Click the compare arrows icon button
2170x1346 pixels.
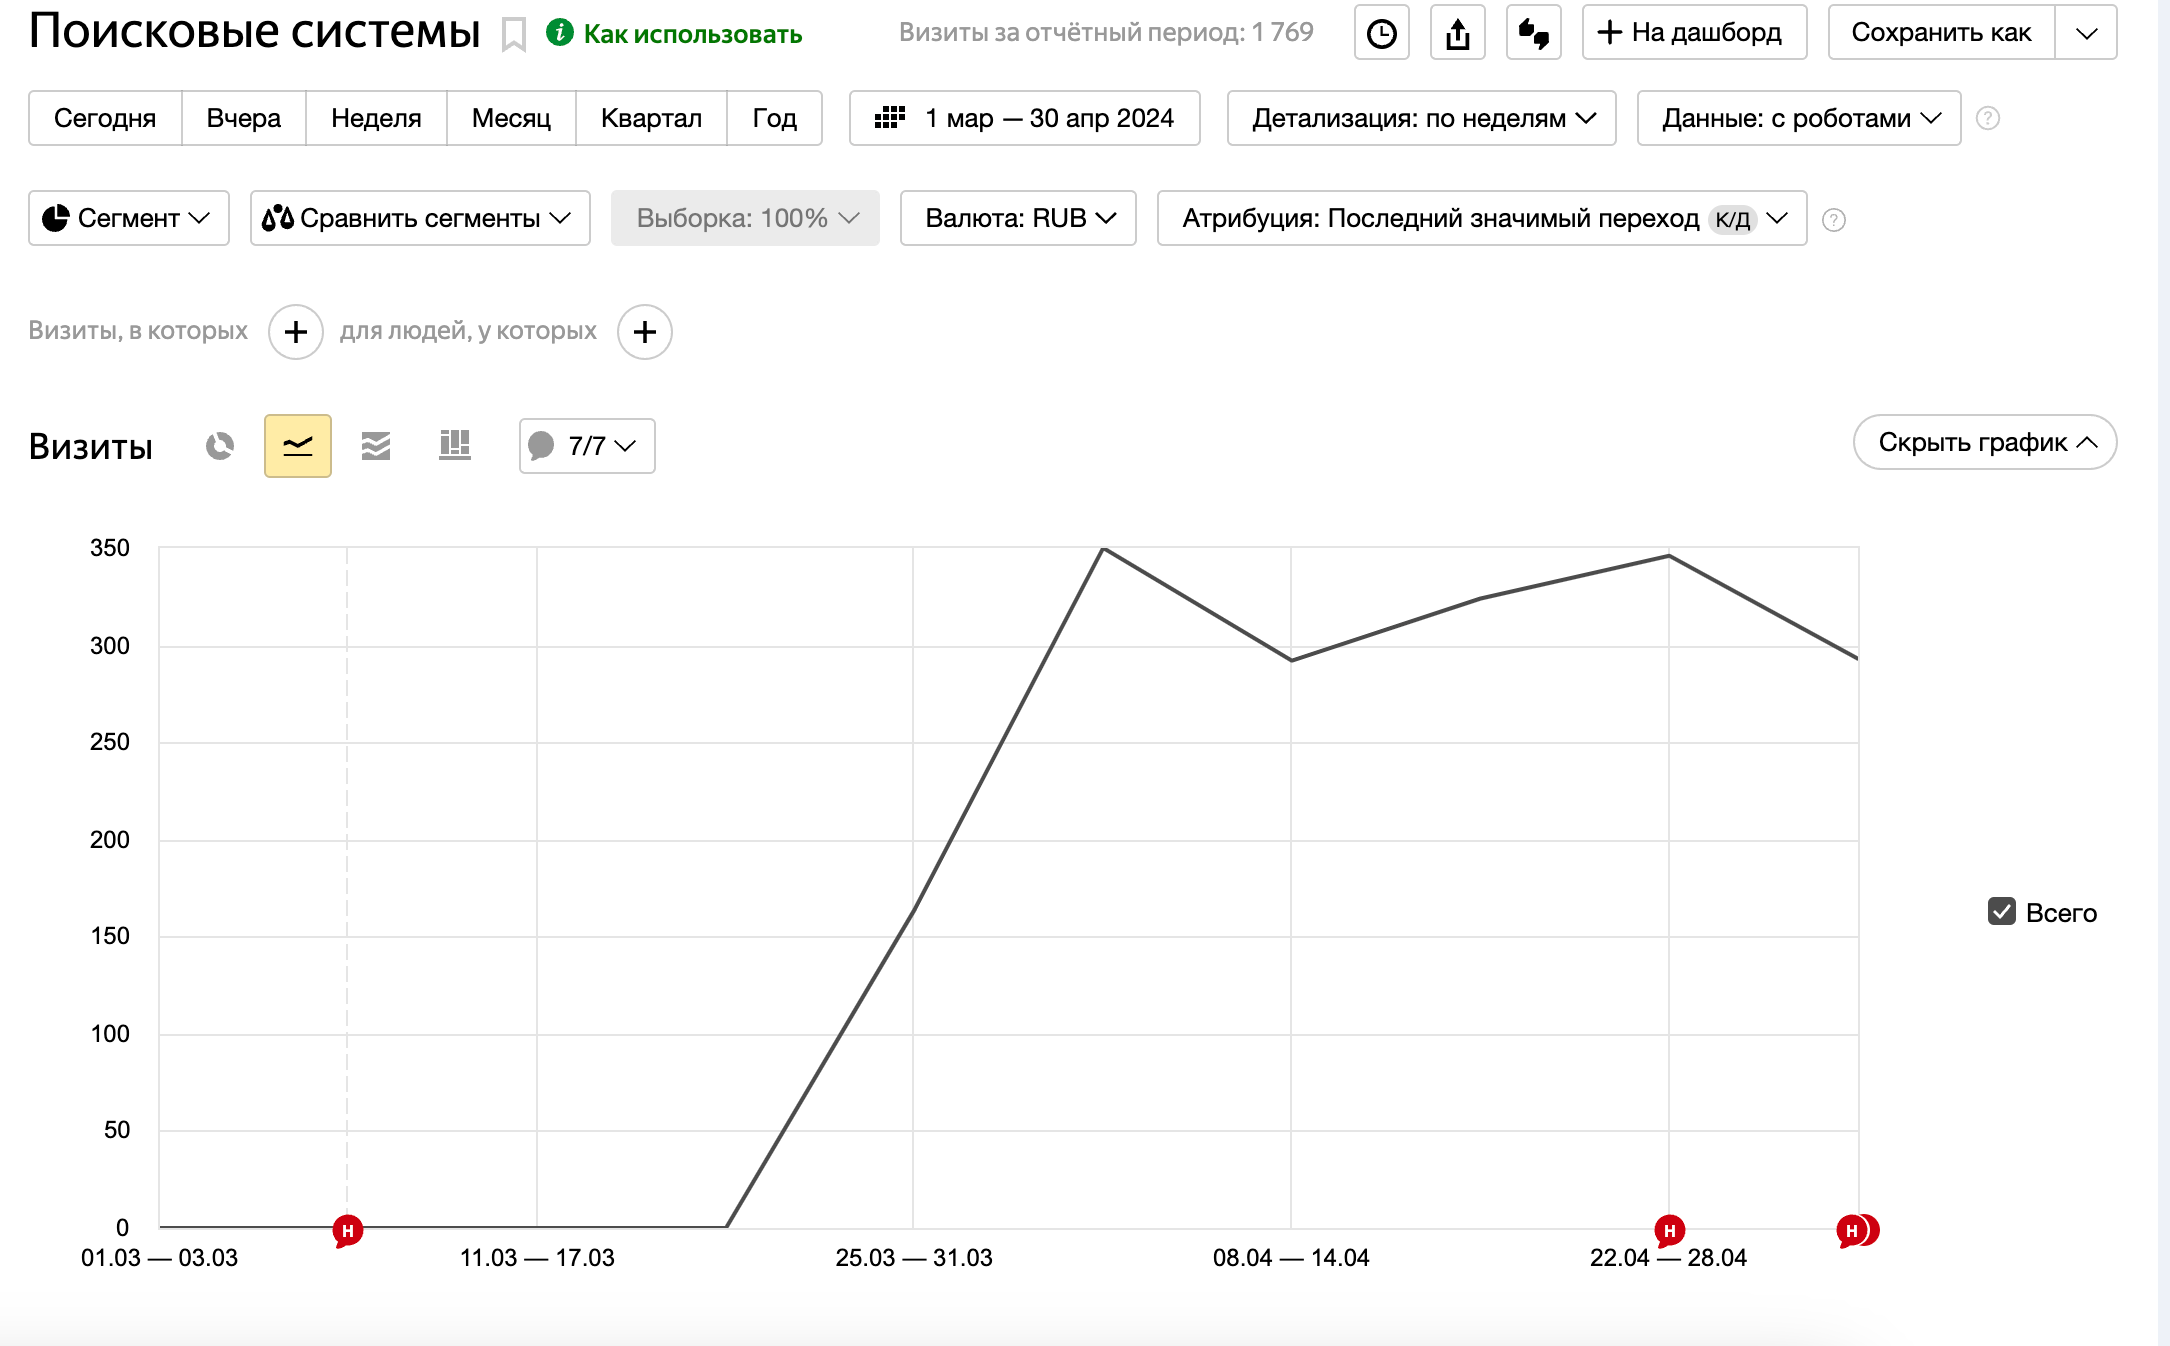(x=1533, y=33)
